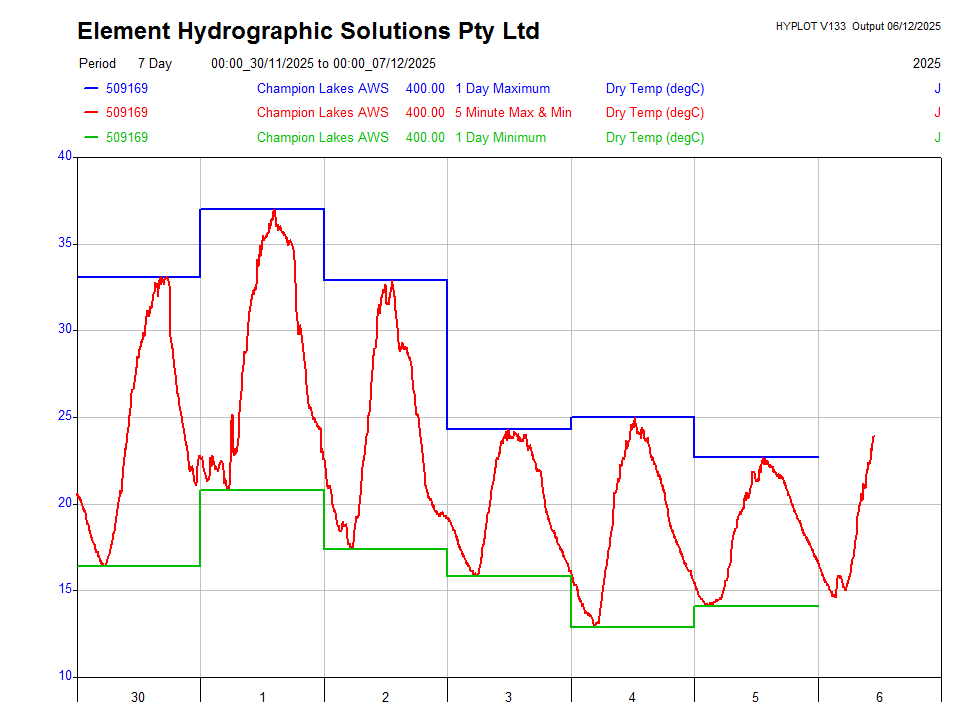The height and width of the screenshot is (726, 968).
Task: Click the red line legend swatch
Action: pyautogui.click(x=90, y=113)
